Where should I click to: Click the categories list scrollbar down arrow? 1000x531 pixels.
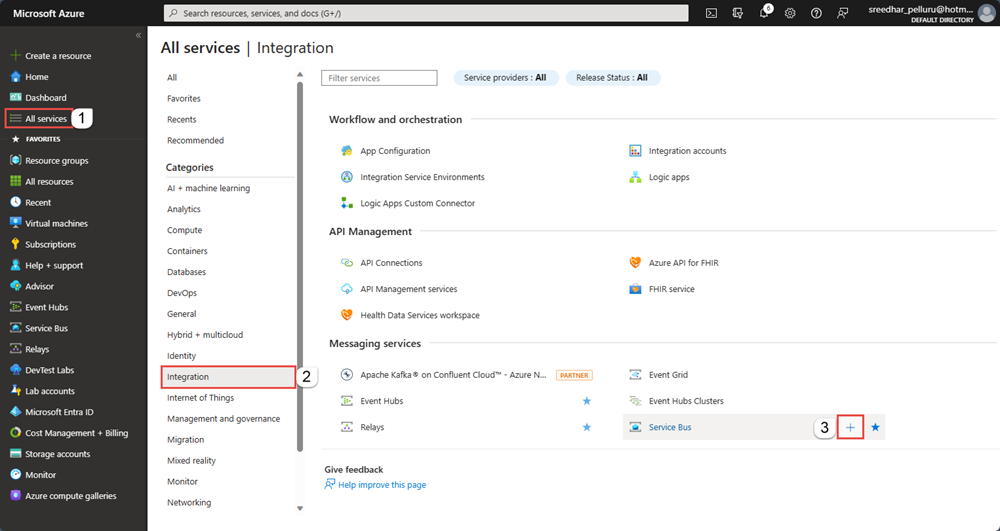[x=300, y=508]
